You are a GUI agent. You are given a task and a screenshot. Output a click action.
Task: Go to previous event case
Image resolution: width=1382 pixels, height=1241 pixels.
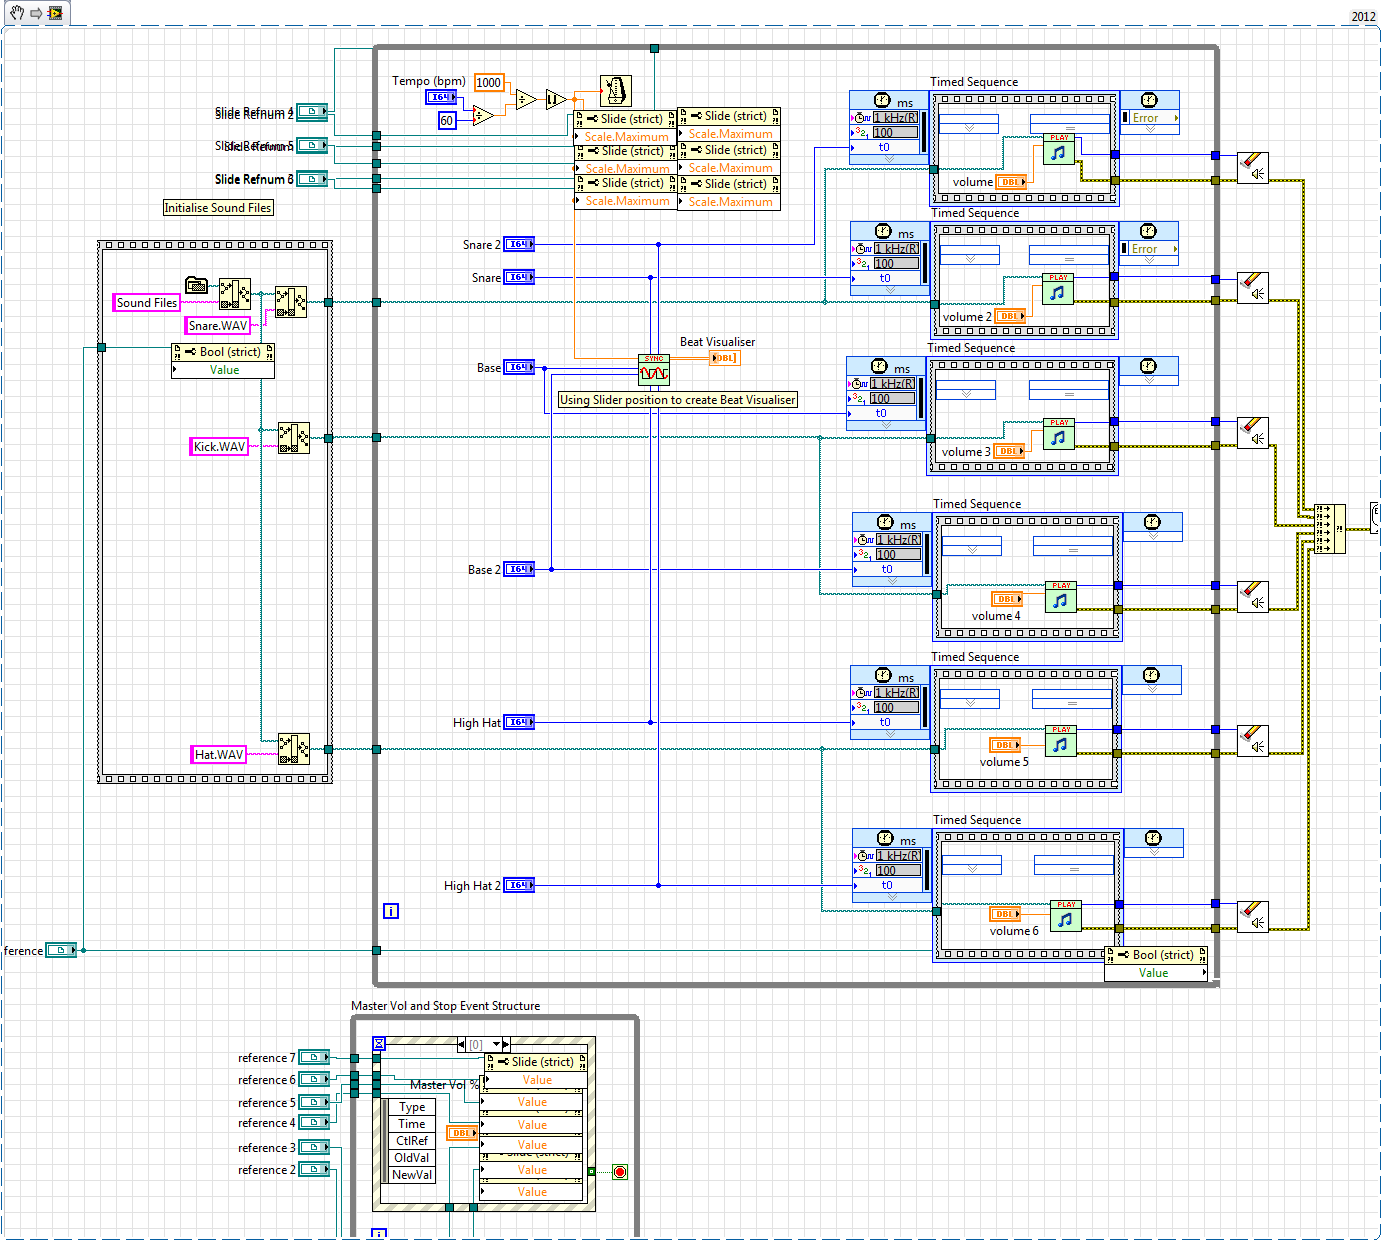tap(461, 1044)
